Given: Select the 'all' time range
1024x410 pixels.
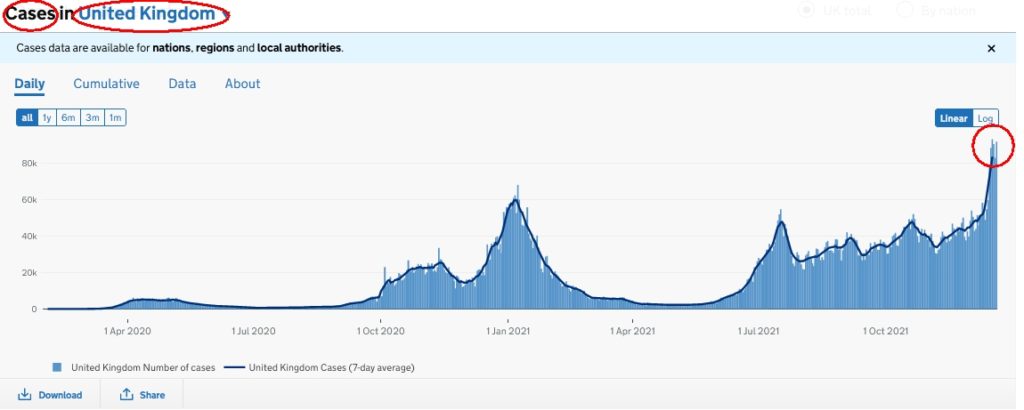Looking at the screenshot, I should (x=27, y=118).
